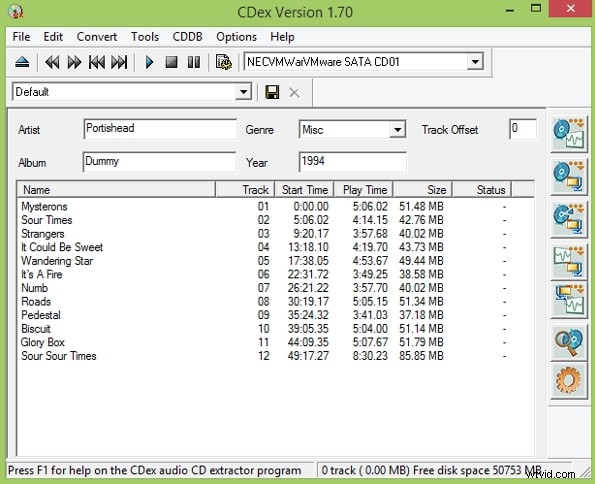595x484 pixels.
Task: Click the rewind (skip back) button
Action: click(x=52, y=62)
